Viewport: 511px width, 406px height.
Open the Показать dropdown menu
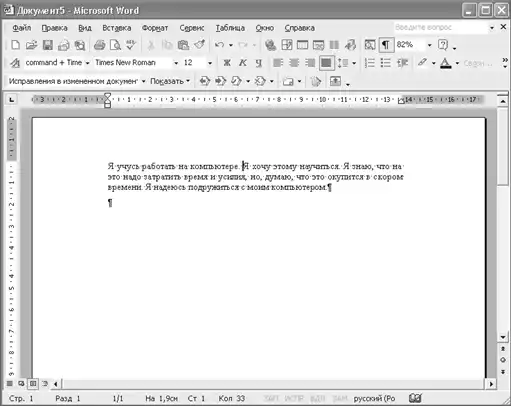coord(170,81)
